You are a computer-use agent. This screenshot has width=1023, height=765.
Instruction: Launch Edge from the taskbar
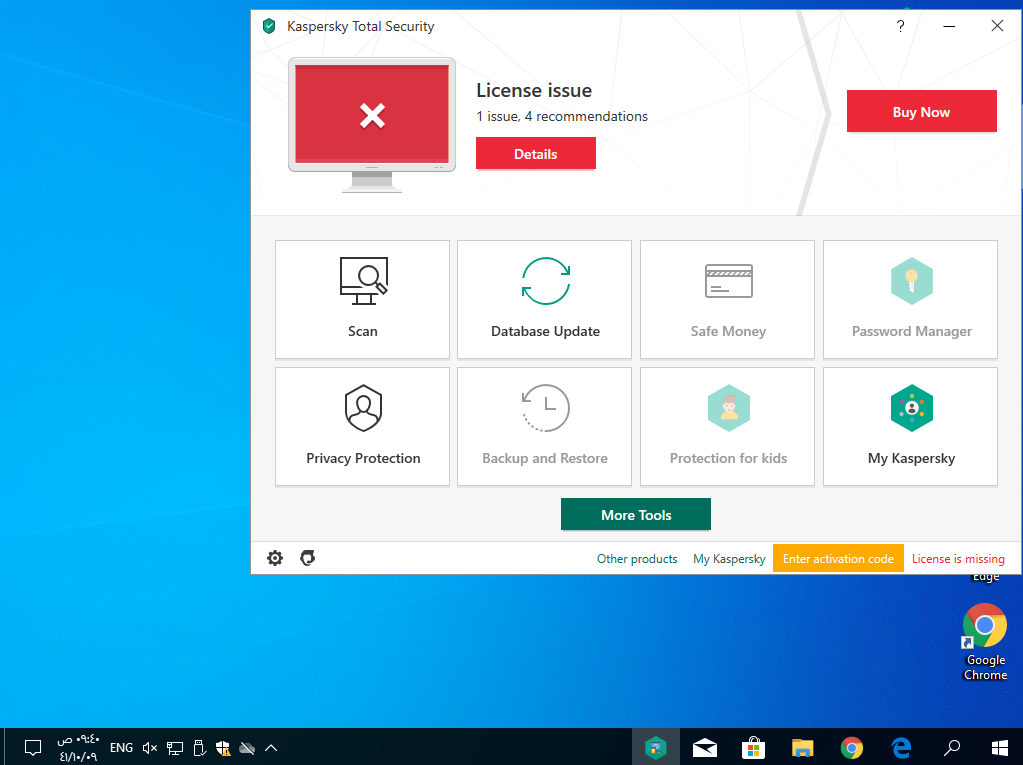click(x=901, y=747)
